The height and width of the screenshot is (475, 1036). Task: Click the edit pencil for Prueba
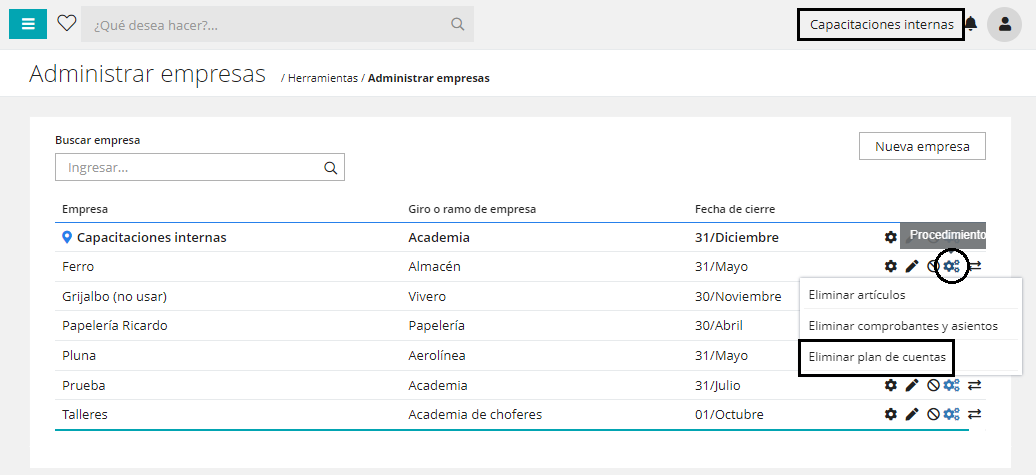click(912, 385)
